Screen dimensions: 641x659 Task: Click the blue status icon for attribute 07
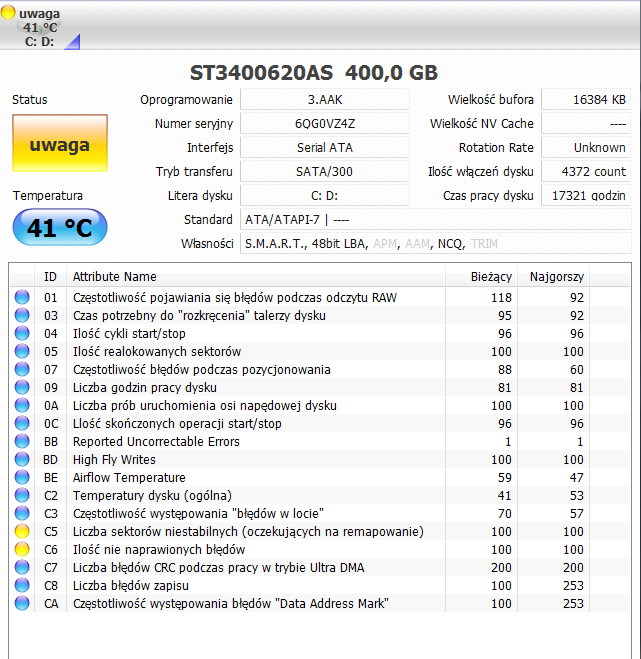pyautogui.click(x=22, y=369)
